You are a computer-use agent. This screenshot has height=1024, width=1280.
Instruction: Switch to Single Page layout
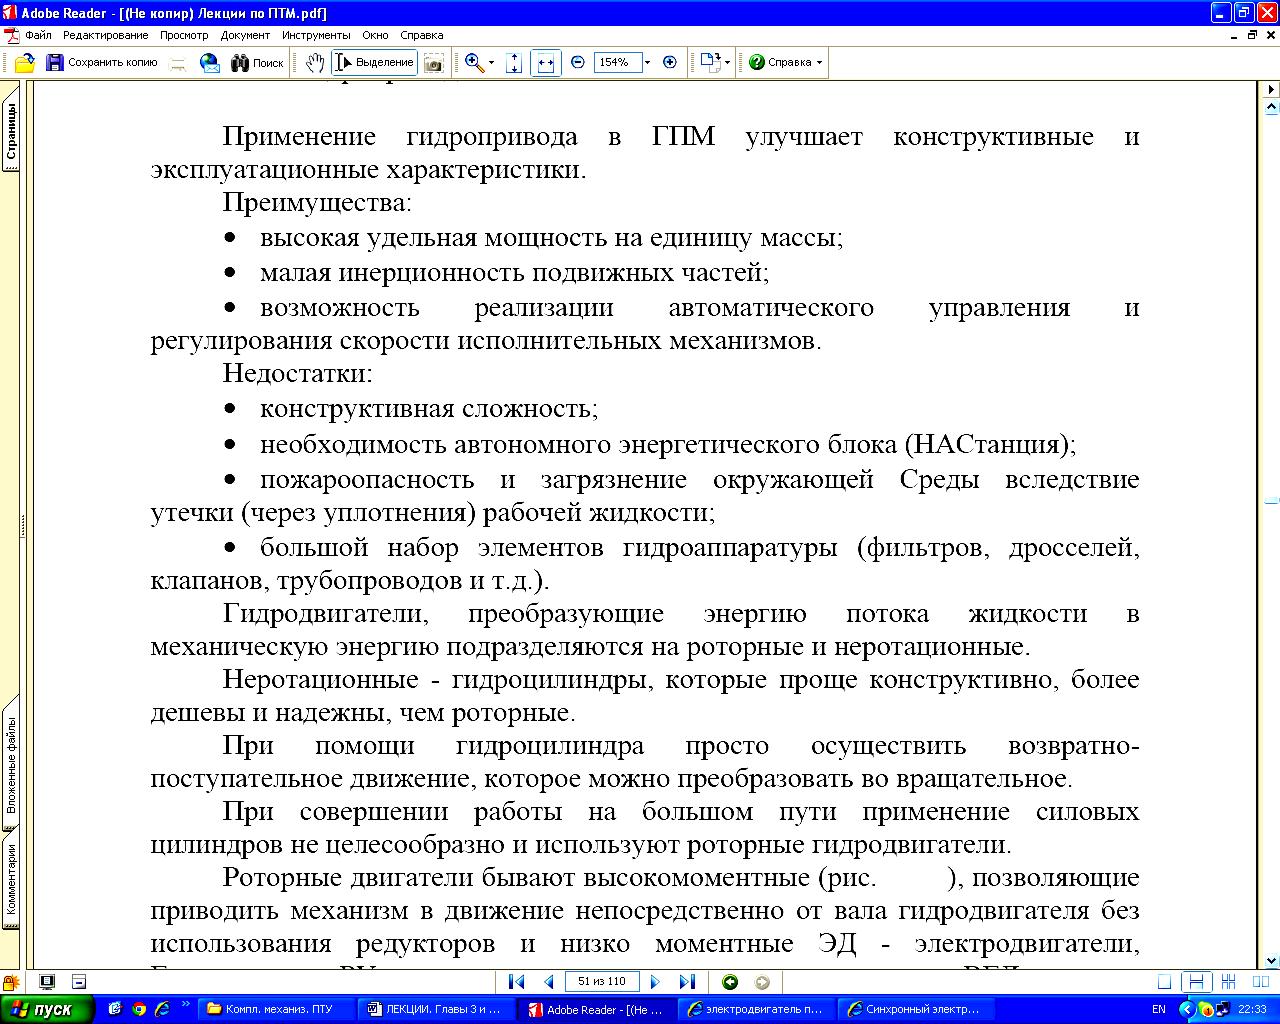point(1163,982)
